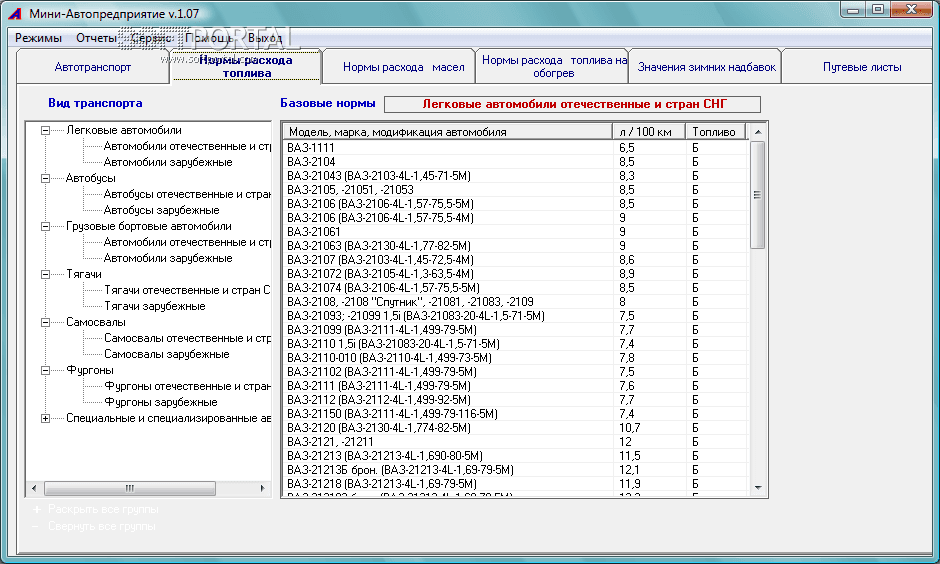
Task: Select ВАЗ-2120 (ВАЗ-2130-4L-1,774-82-5М) row
Action: (x=516, y=428)
